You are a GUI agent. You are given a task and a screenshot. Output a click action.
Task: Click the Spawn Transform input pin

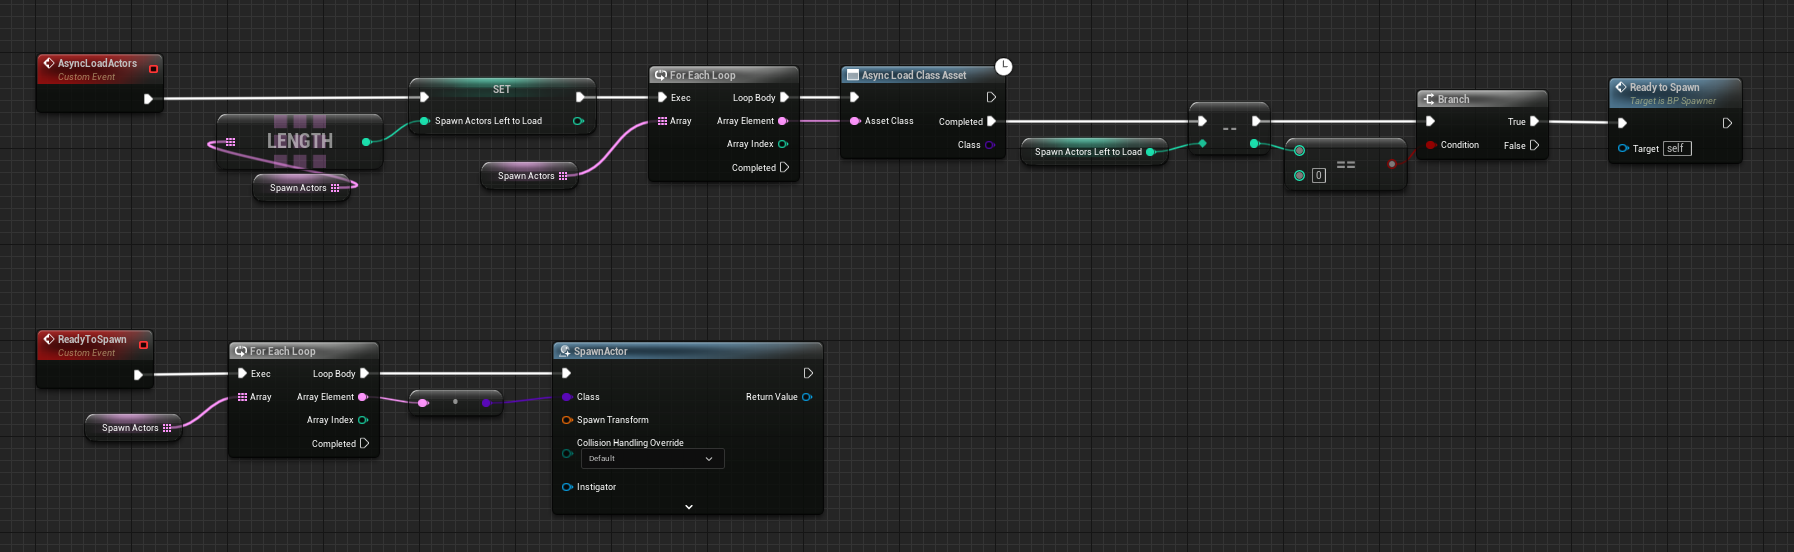click(567, 420)
